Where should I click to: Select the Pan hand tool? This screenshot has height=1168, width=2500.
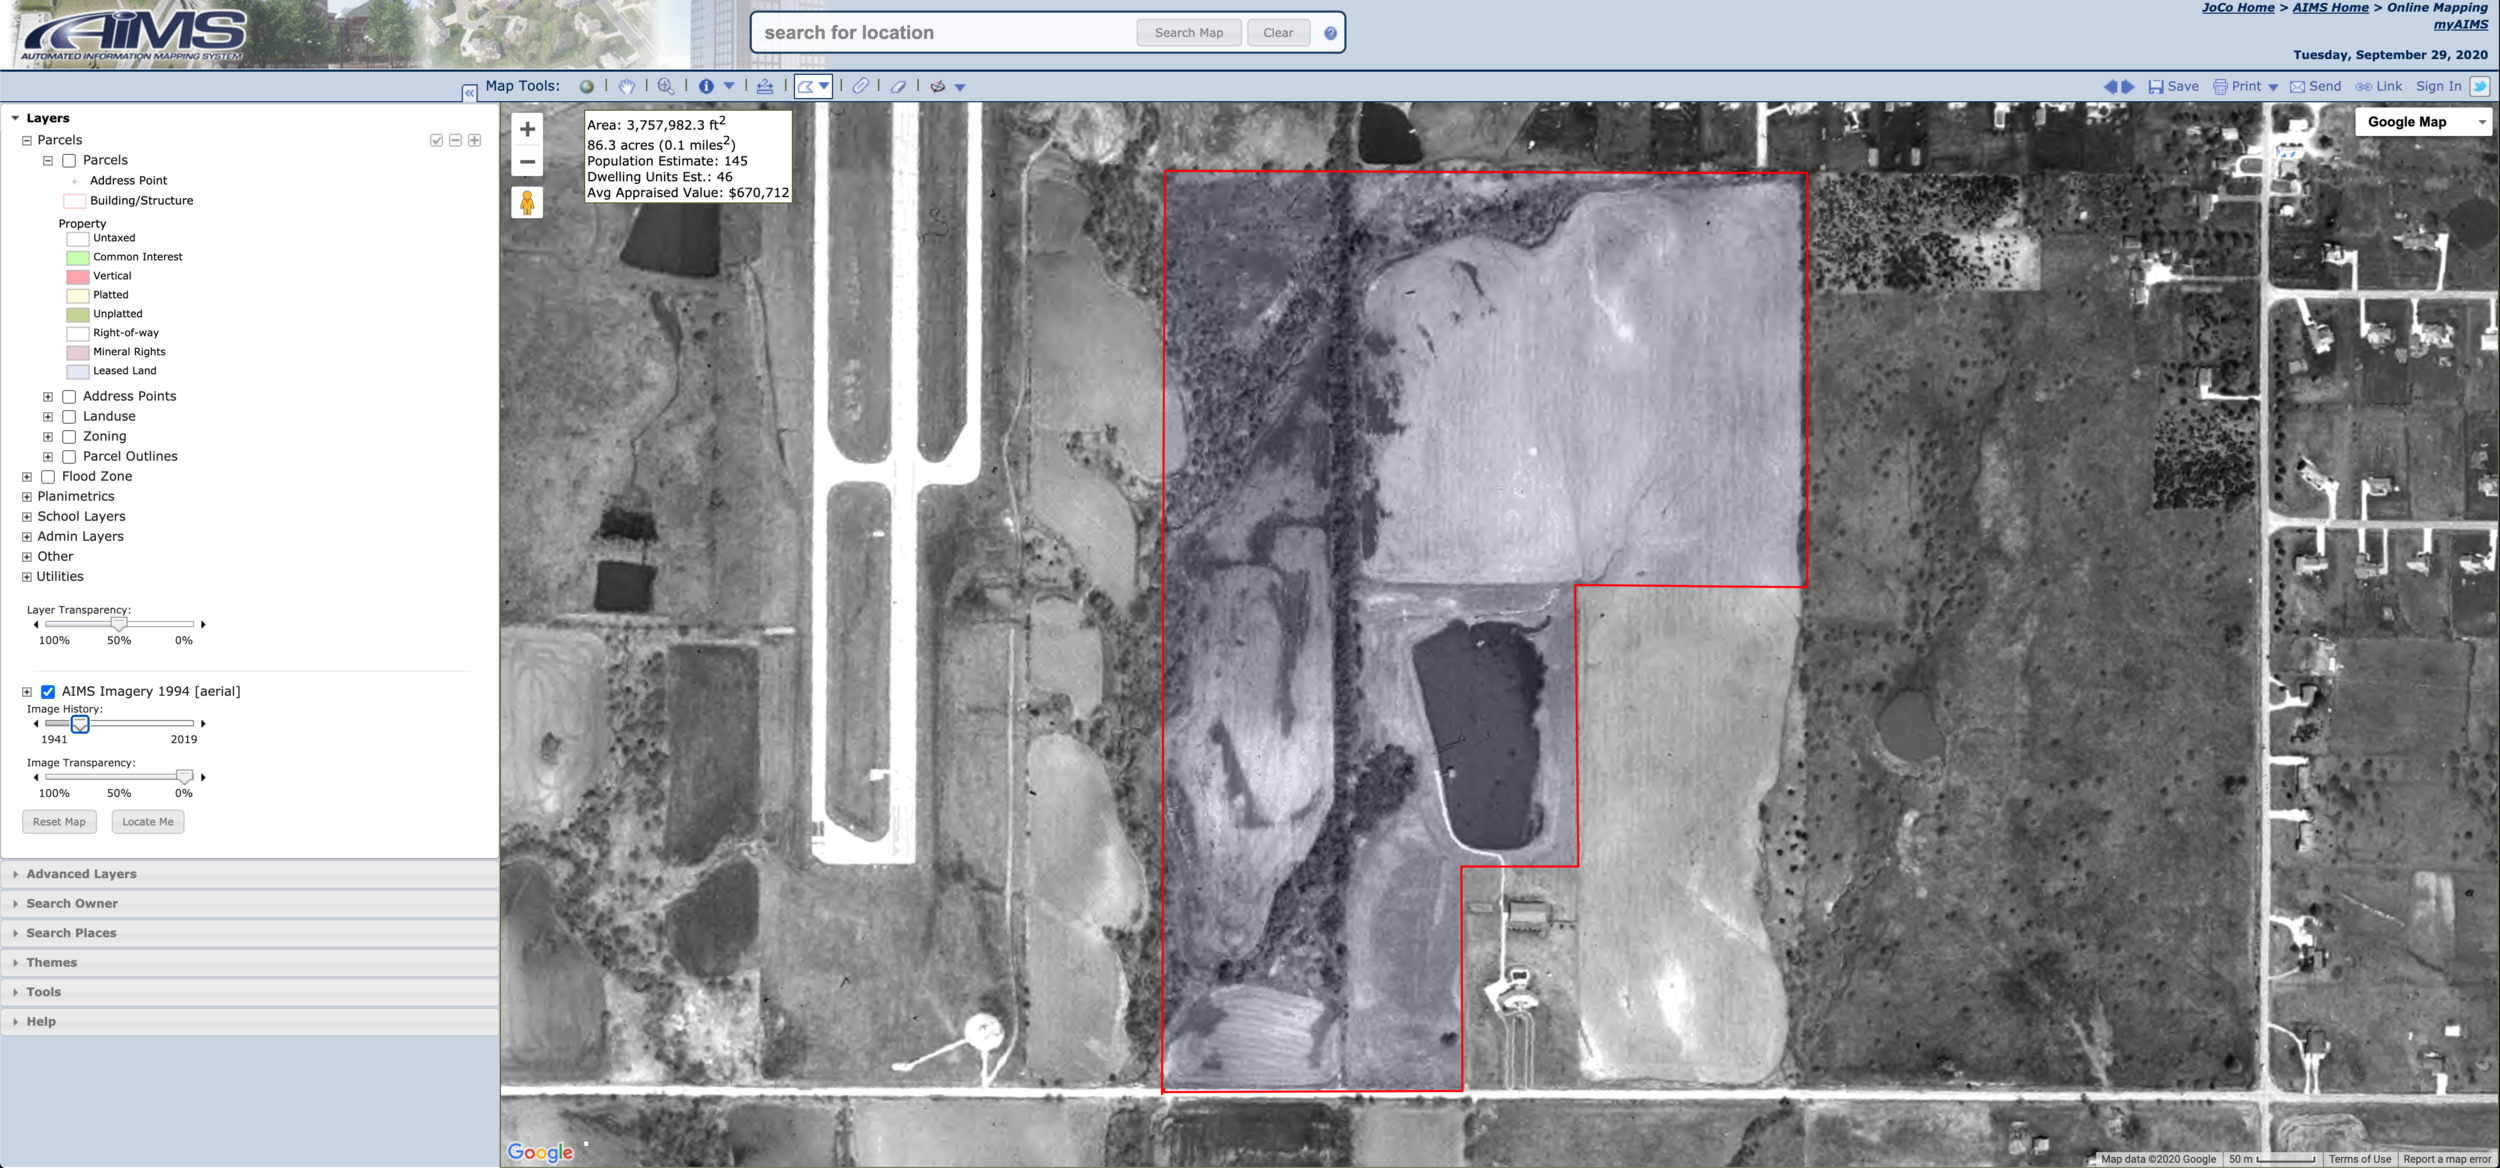coord(627,87)
